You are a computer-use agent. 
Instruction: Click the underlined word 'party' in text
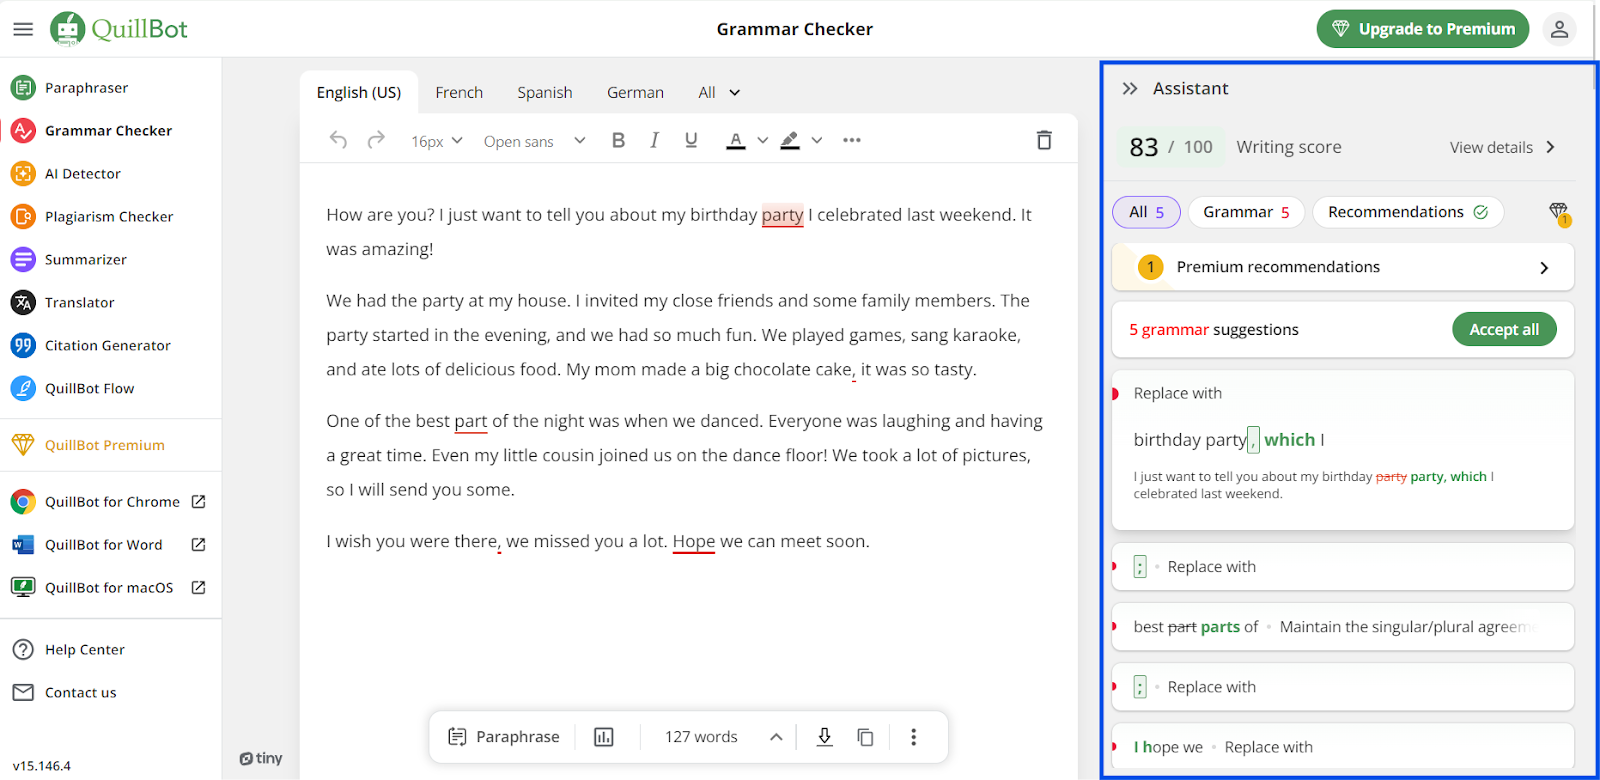(782, 215)
